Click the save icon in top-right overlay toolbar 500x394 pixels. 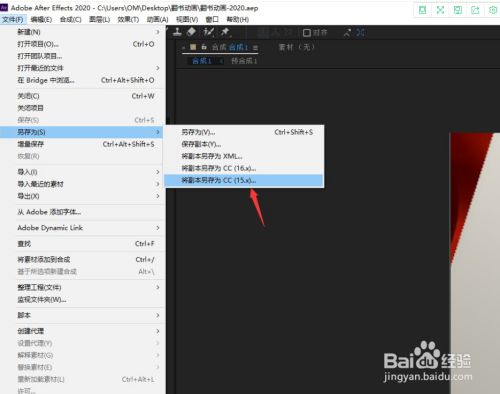(458, 10)
